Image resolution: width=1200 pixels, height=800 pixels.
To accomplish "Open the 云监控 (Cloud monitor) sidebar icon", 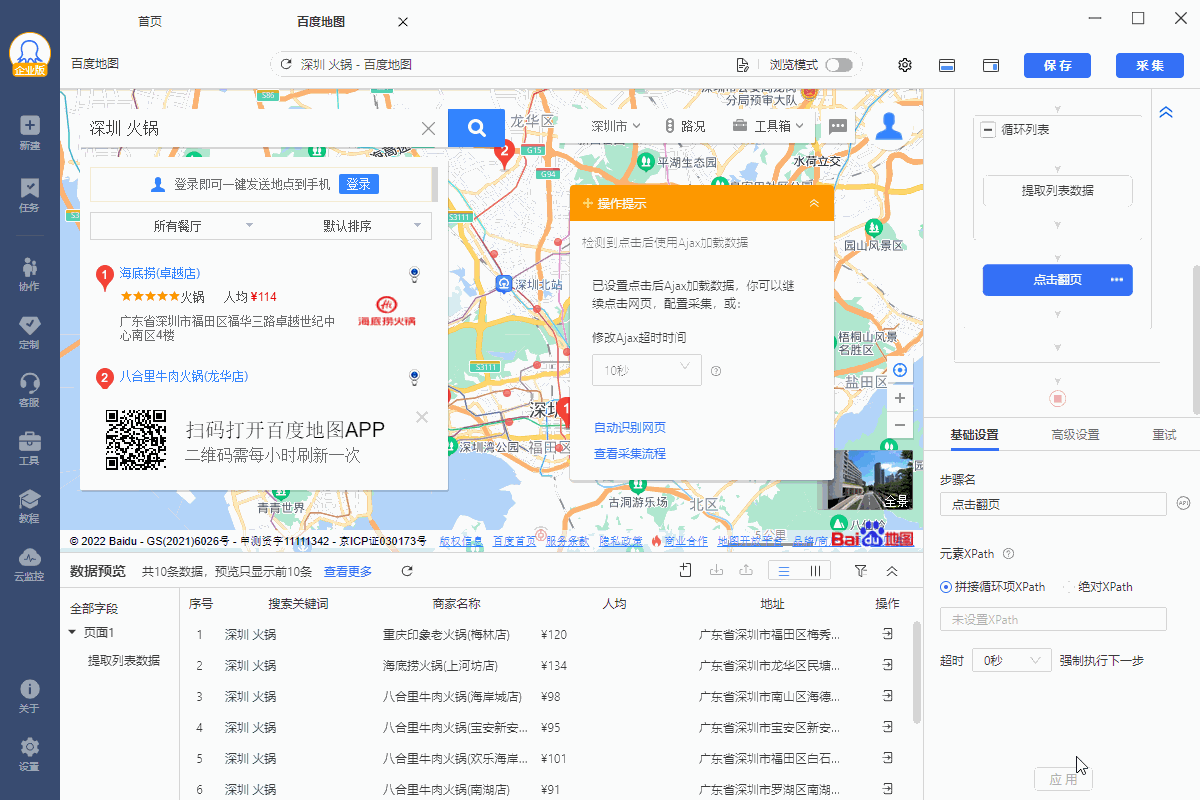I will 29,564.
